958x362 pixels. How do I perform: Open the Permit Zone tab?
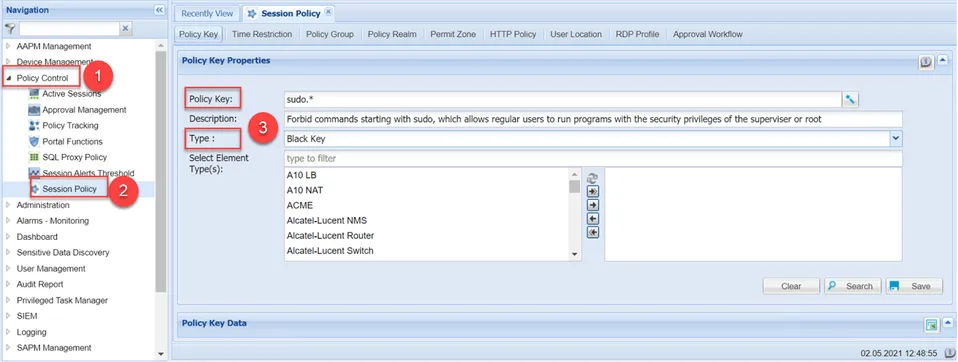(x=453, y=34)
